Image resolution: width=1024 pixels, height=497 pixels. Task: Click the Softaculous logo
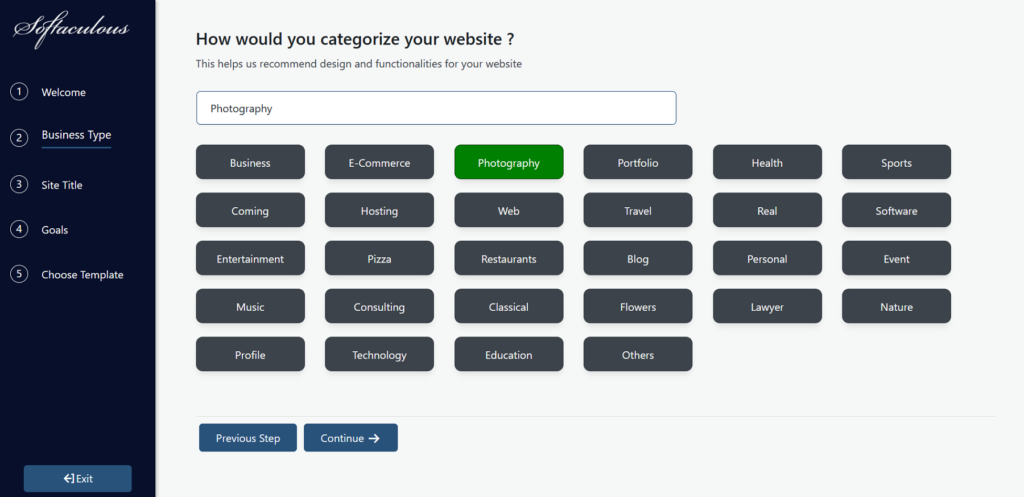click(72, 29)
